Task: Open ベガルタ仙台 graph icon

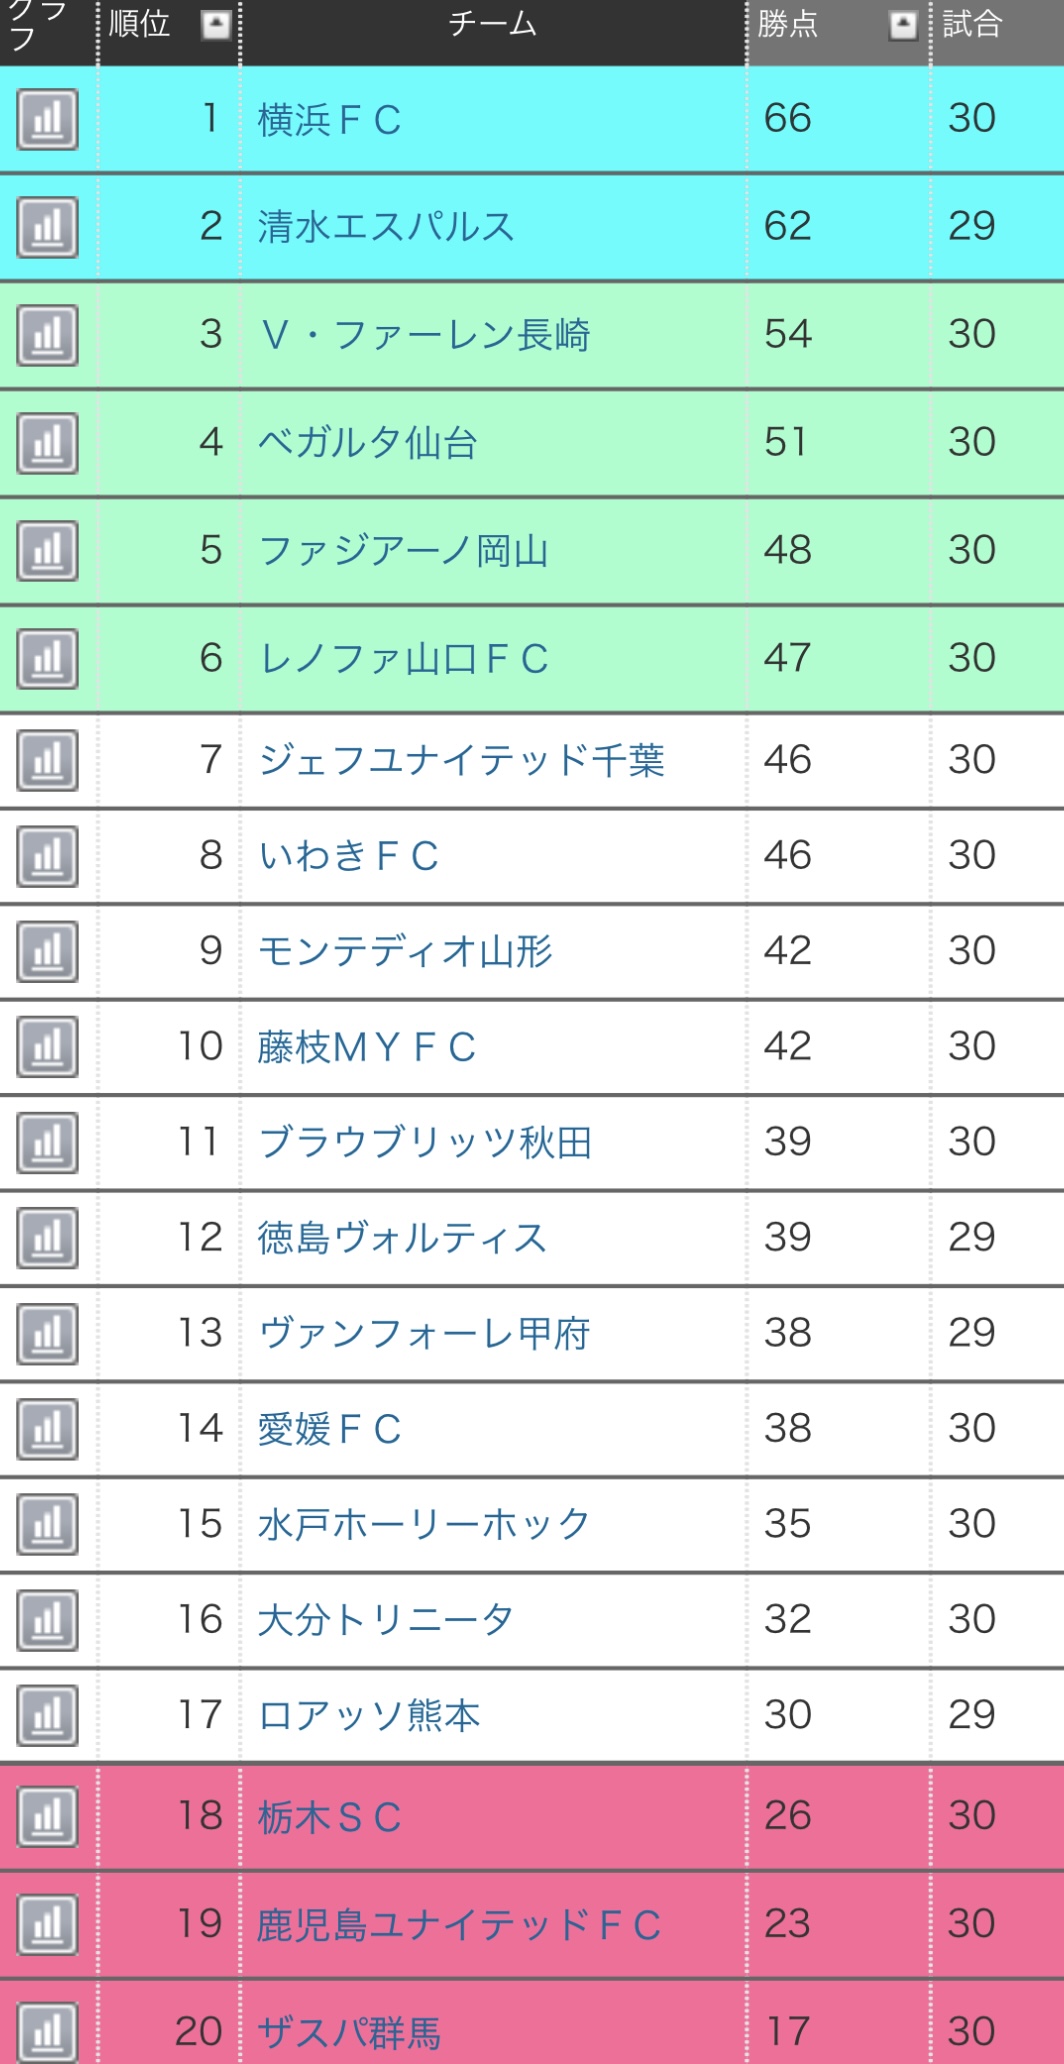Action: 47,443
